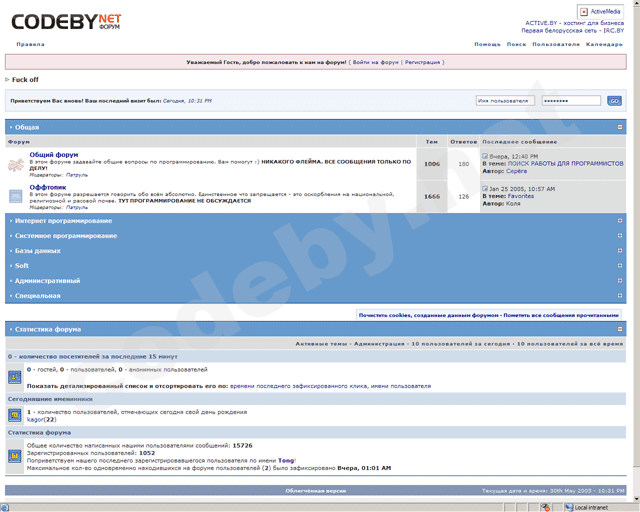The height and width of the screenshot is (512, 640).
Task: Click ACTIVE.BY хостинг для бизнеса link
Action: click(x=574, y=23)
